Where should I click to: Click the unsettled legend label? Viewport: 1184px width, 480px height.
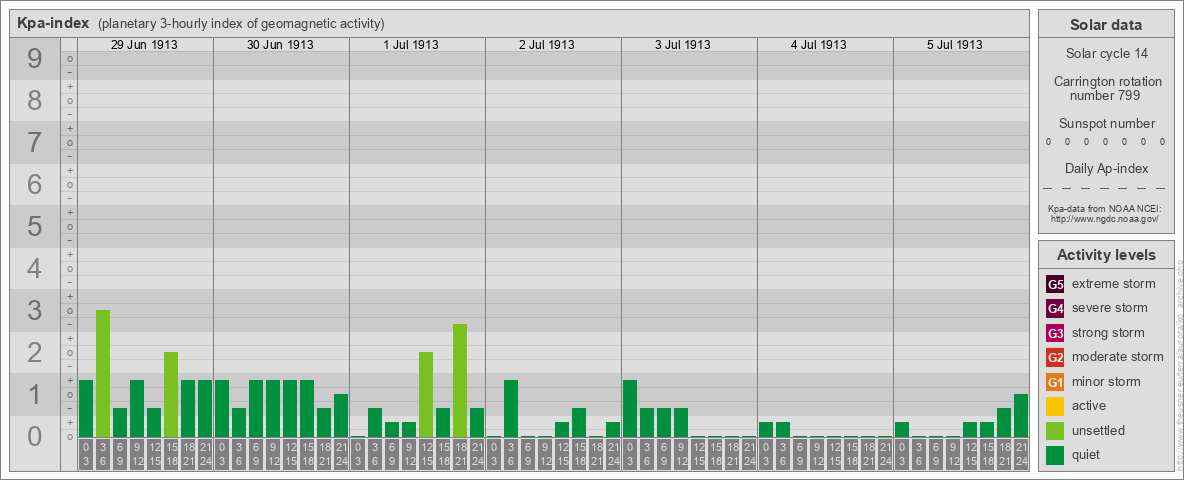click(x=1099, y=429)
